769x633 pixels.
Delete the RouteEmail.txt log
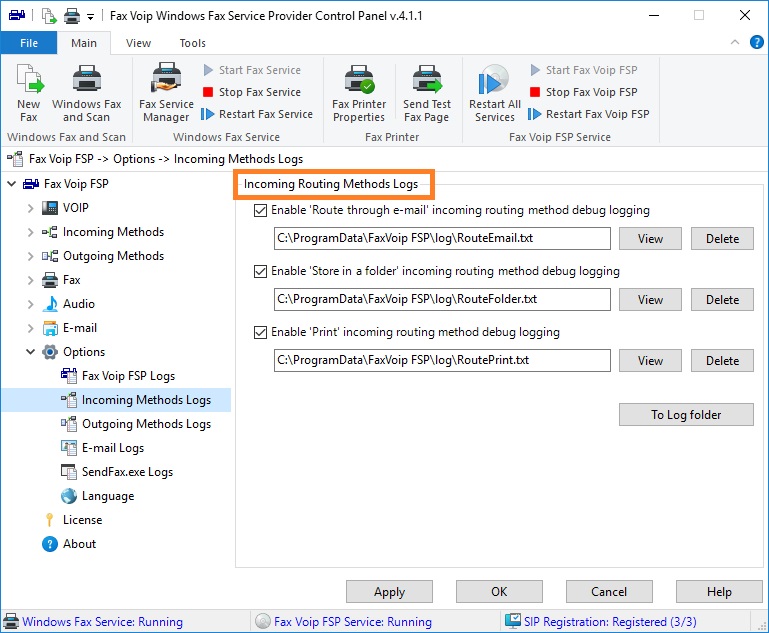[722, 239]
